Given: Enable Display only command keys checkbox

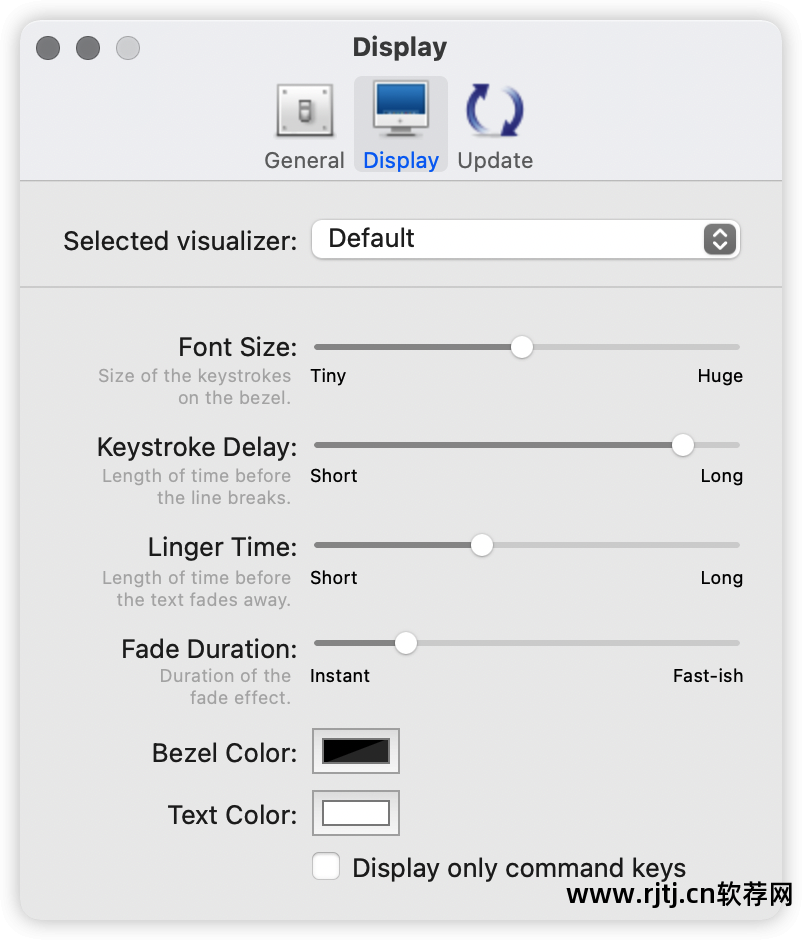Looking at the screenshot, I should click(x=326, y=866).
